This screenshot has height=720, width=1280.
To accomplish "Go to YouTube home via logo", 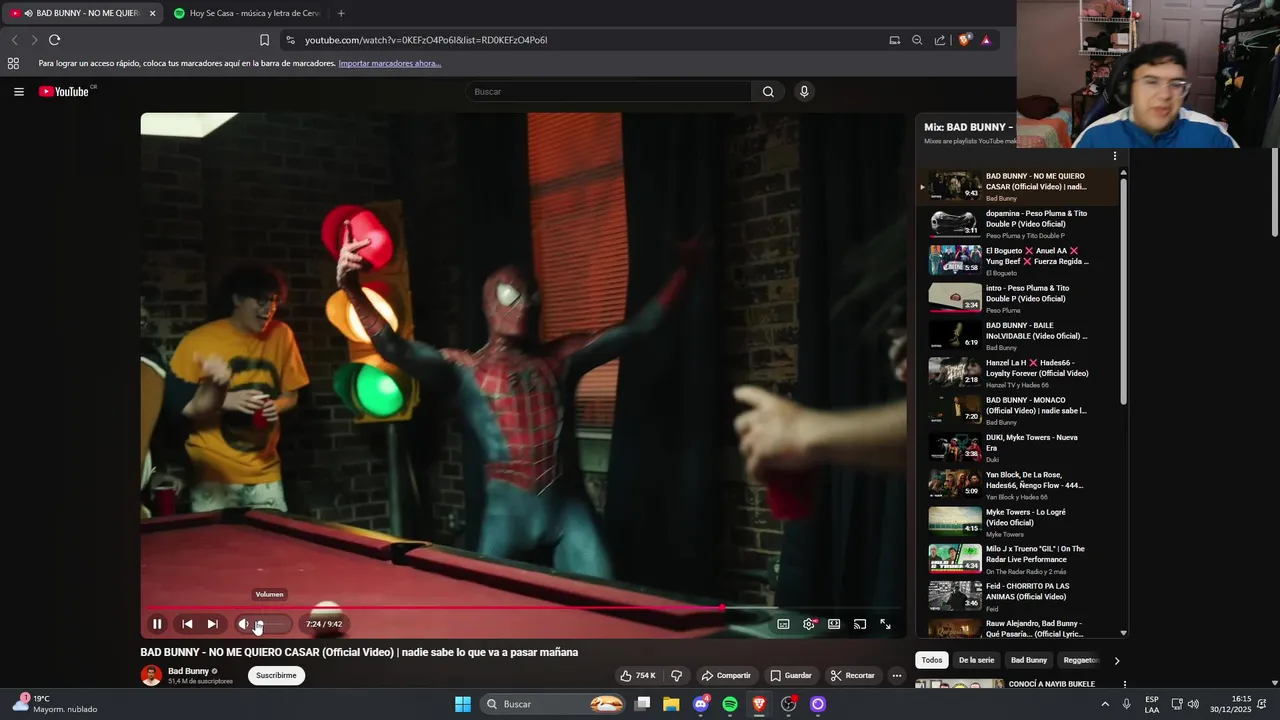I will coord(66,91).
